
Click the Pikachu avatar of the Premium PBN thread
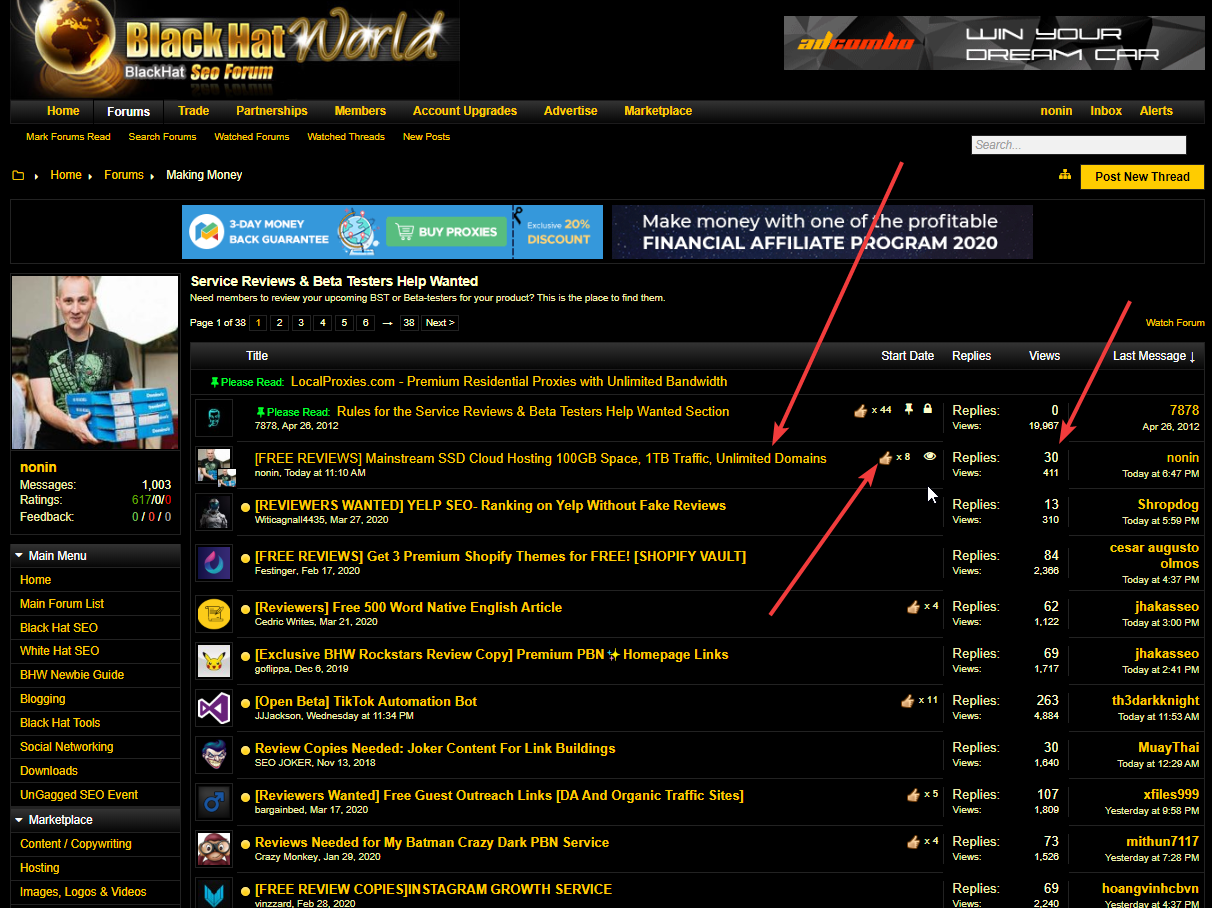(x=214, y=661)
